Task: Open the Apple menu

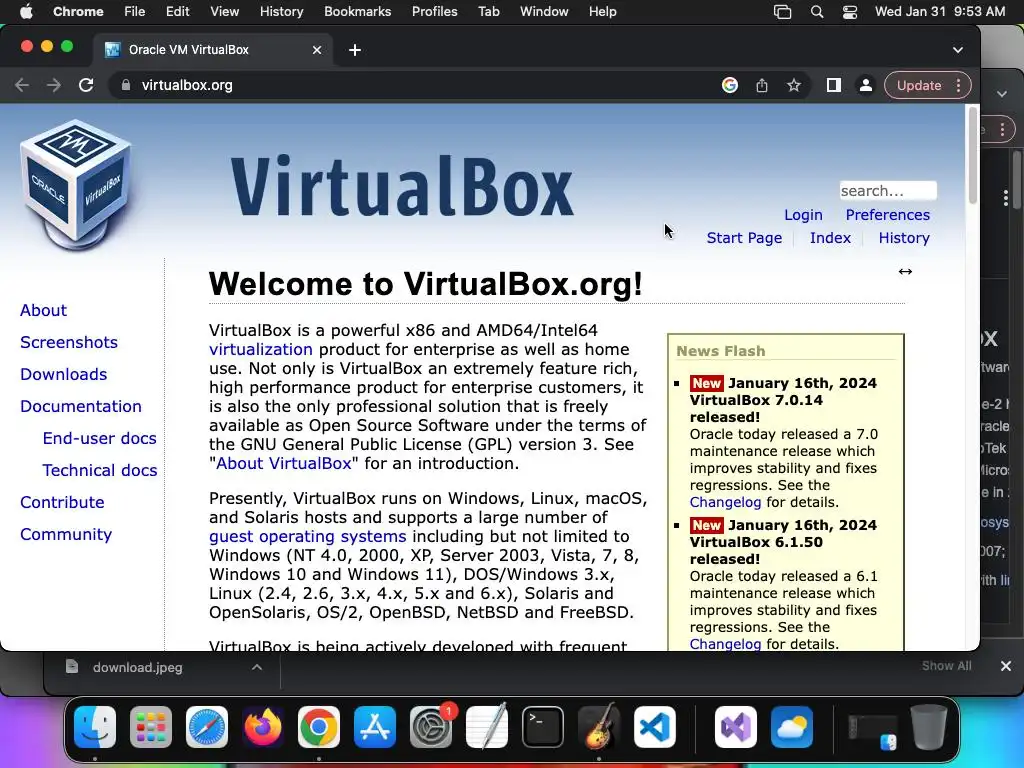Action: click(26, 12)
